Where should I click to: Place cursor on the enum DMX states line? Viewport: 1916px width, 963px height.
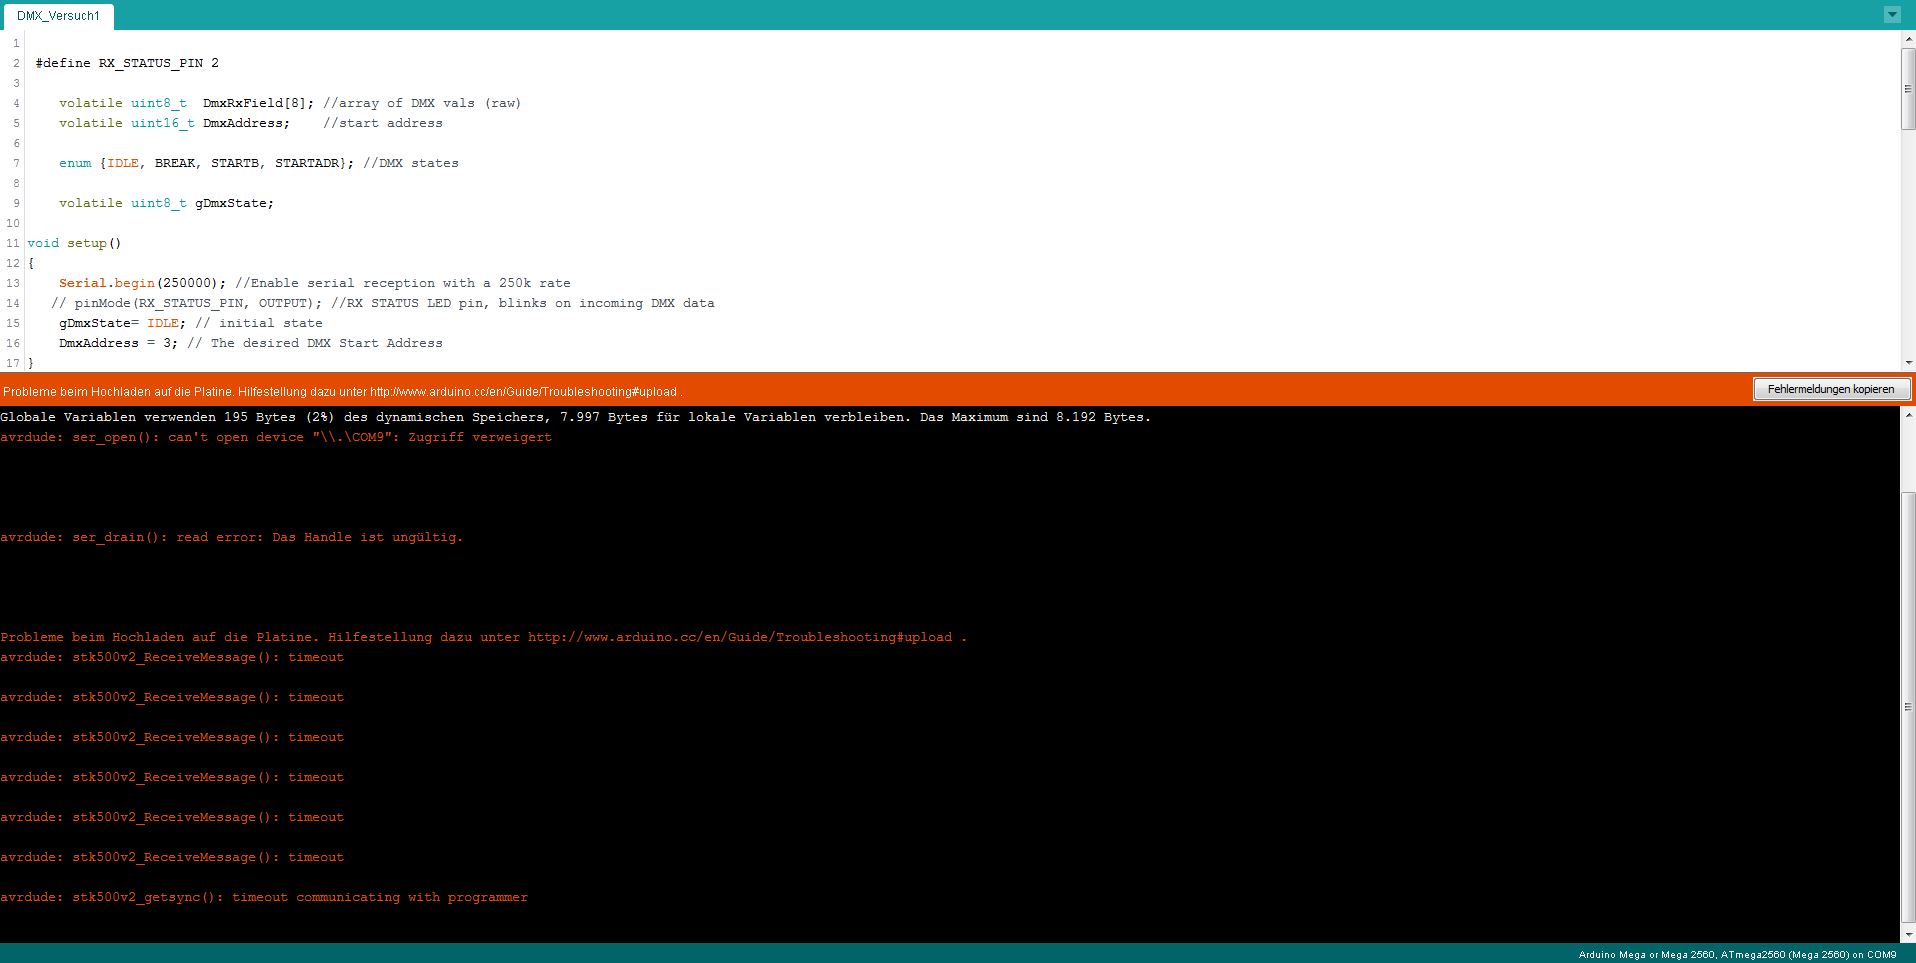pos(250,163)
